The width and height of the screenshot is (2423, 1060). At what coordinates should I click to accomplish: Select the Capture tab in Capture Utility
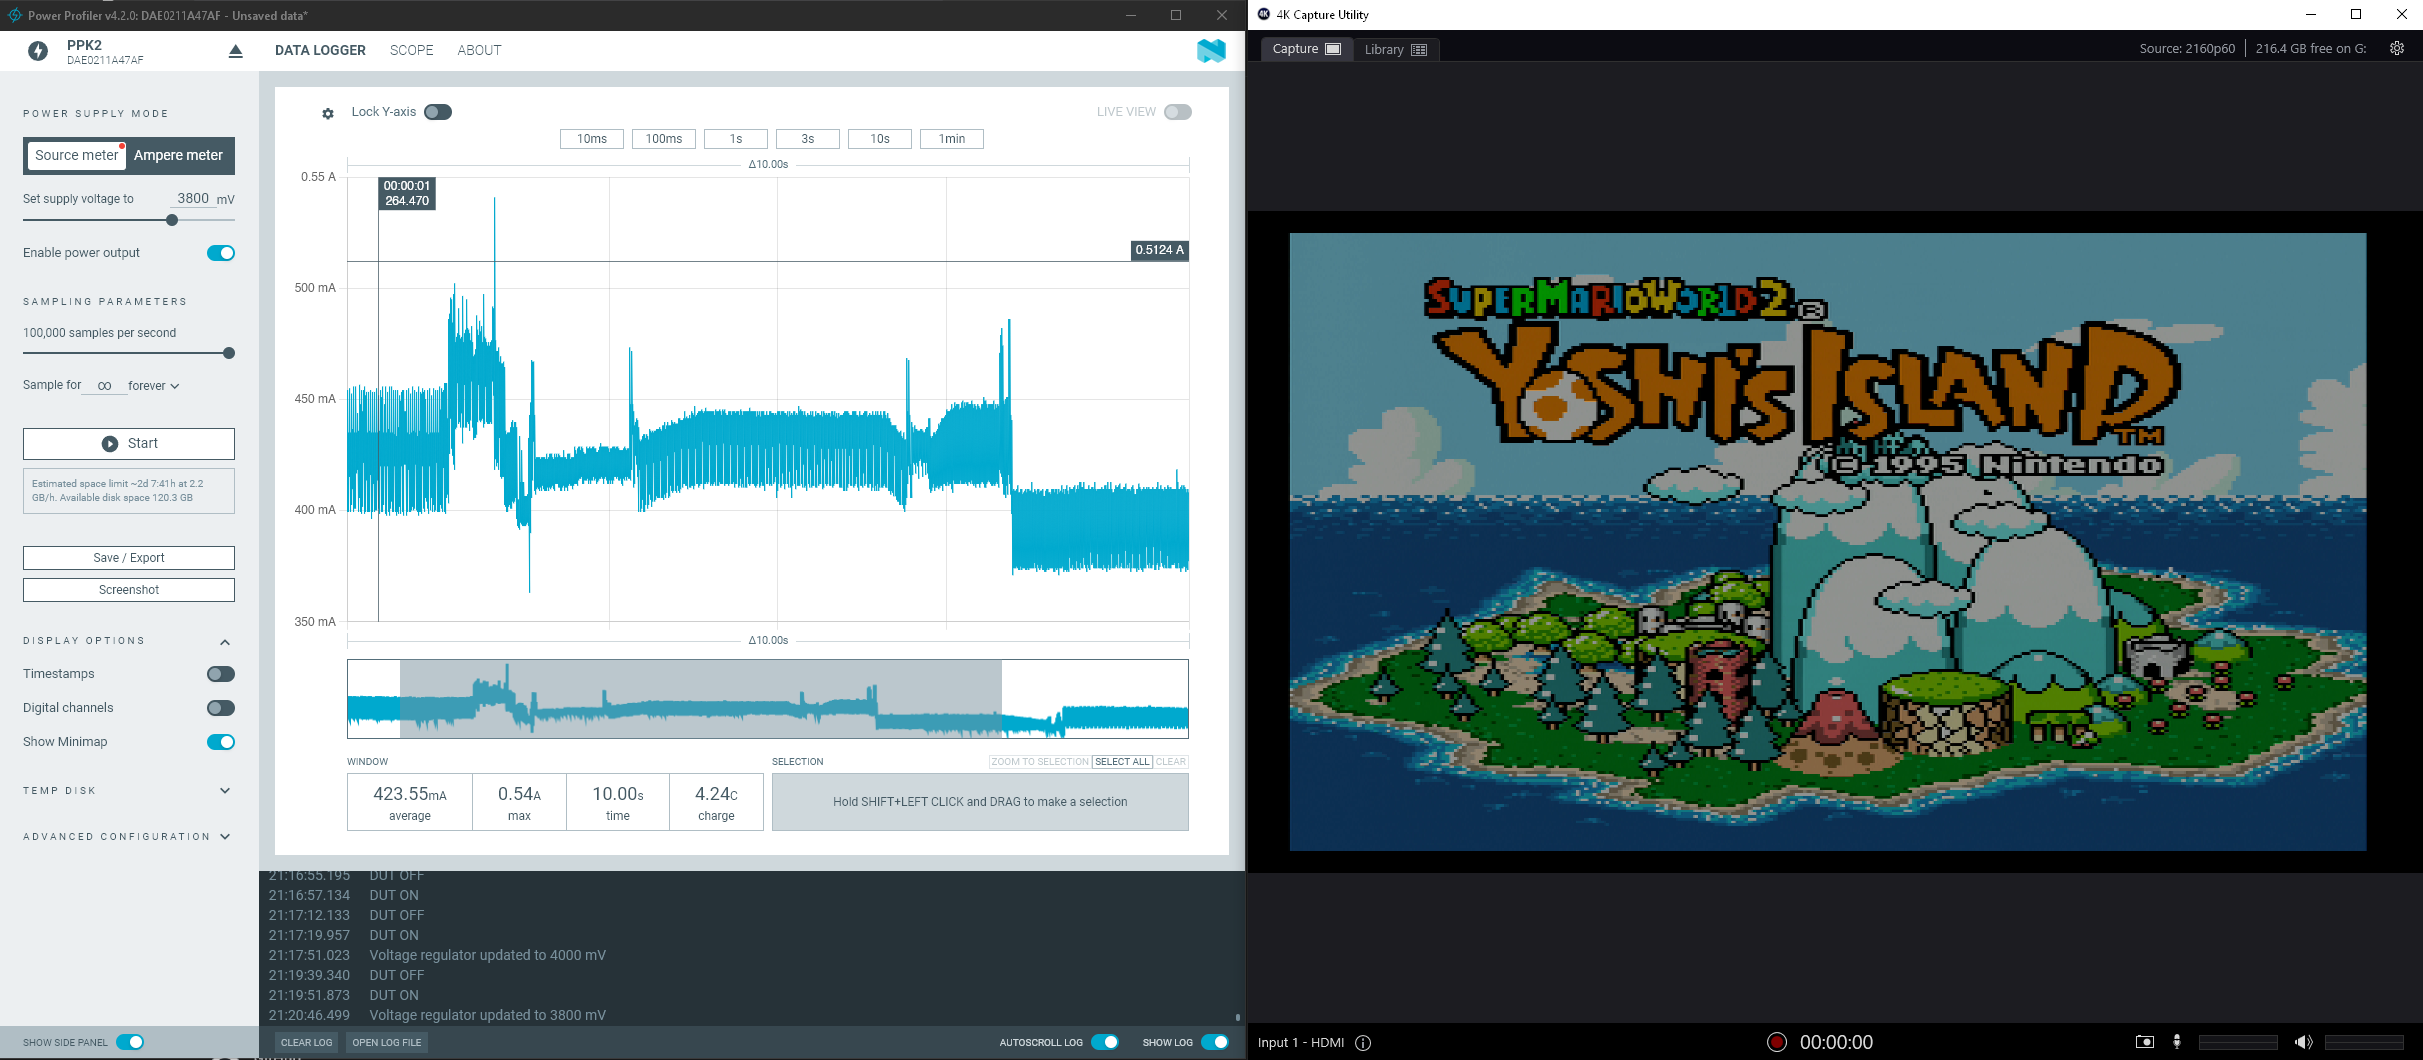point(1306,49)
